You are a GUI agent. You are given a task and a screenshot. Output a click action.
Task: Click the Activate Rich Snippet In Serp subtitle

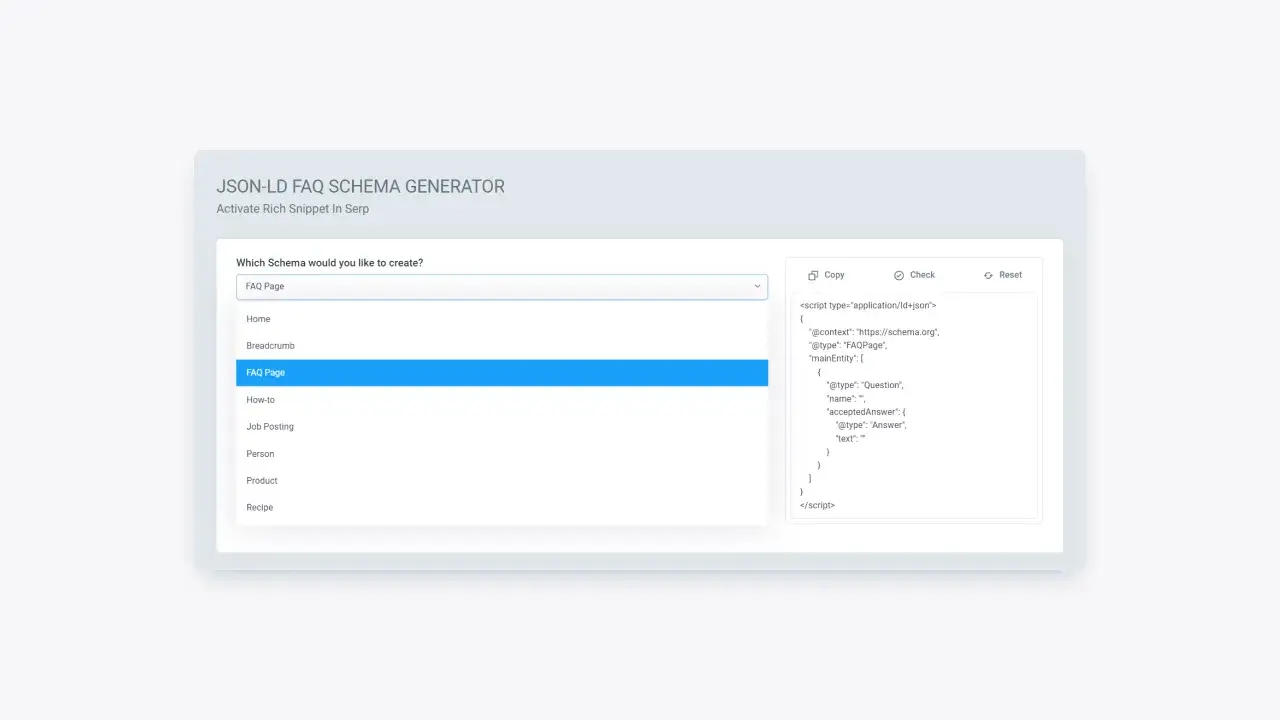click(x=293, y=208)
